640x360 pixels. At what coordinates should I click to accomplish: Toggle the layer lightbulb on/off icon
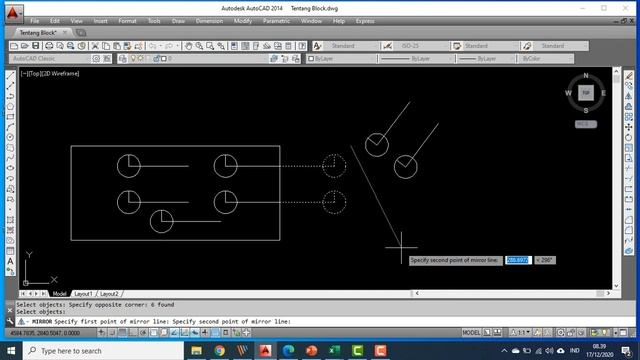pyautogui.click(x=133, y=59)
